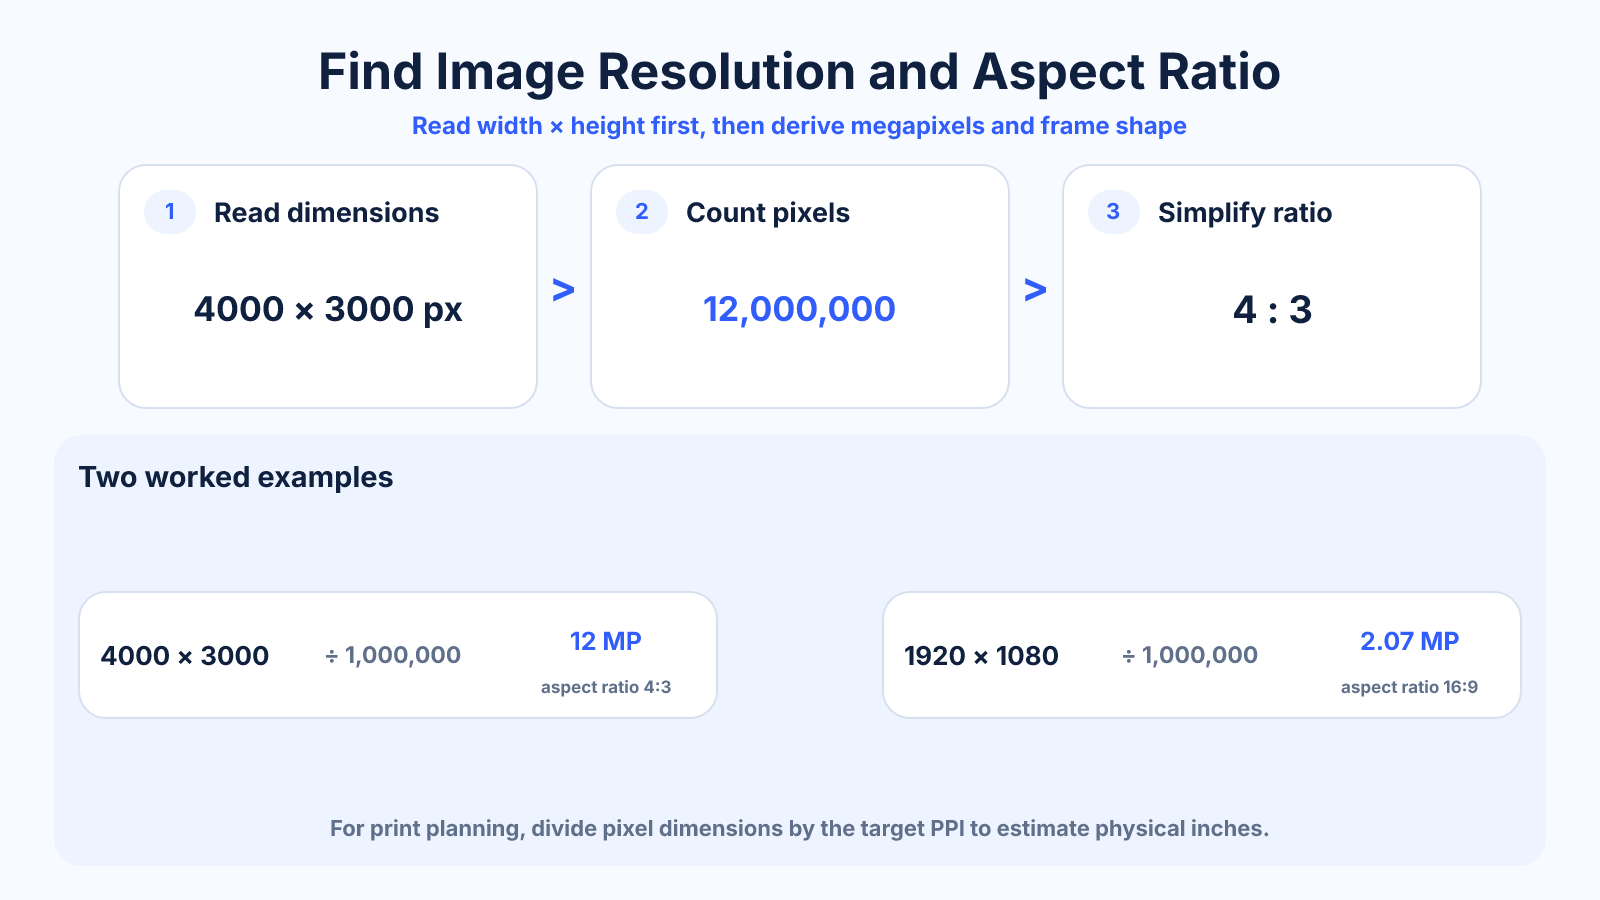Select "1920 × 1080" in the second example
This screenshot has height=900, width=1600.
981,656
